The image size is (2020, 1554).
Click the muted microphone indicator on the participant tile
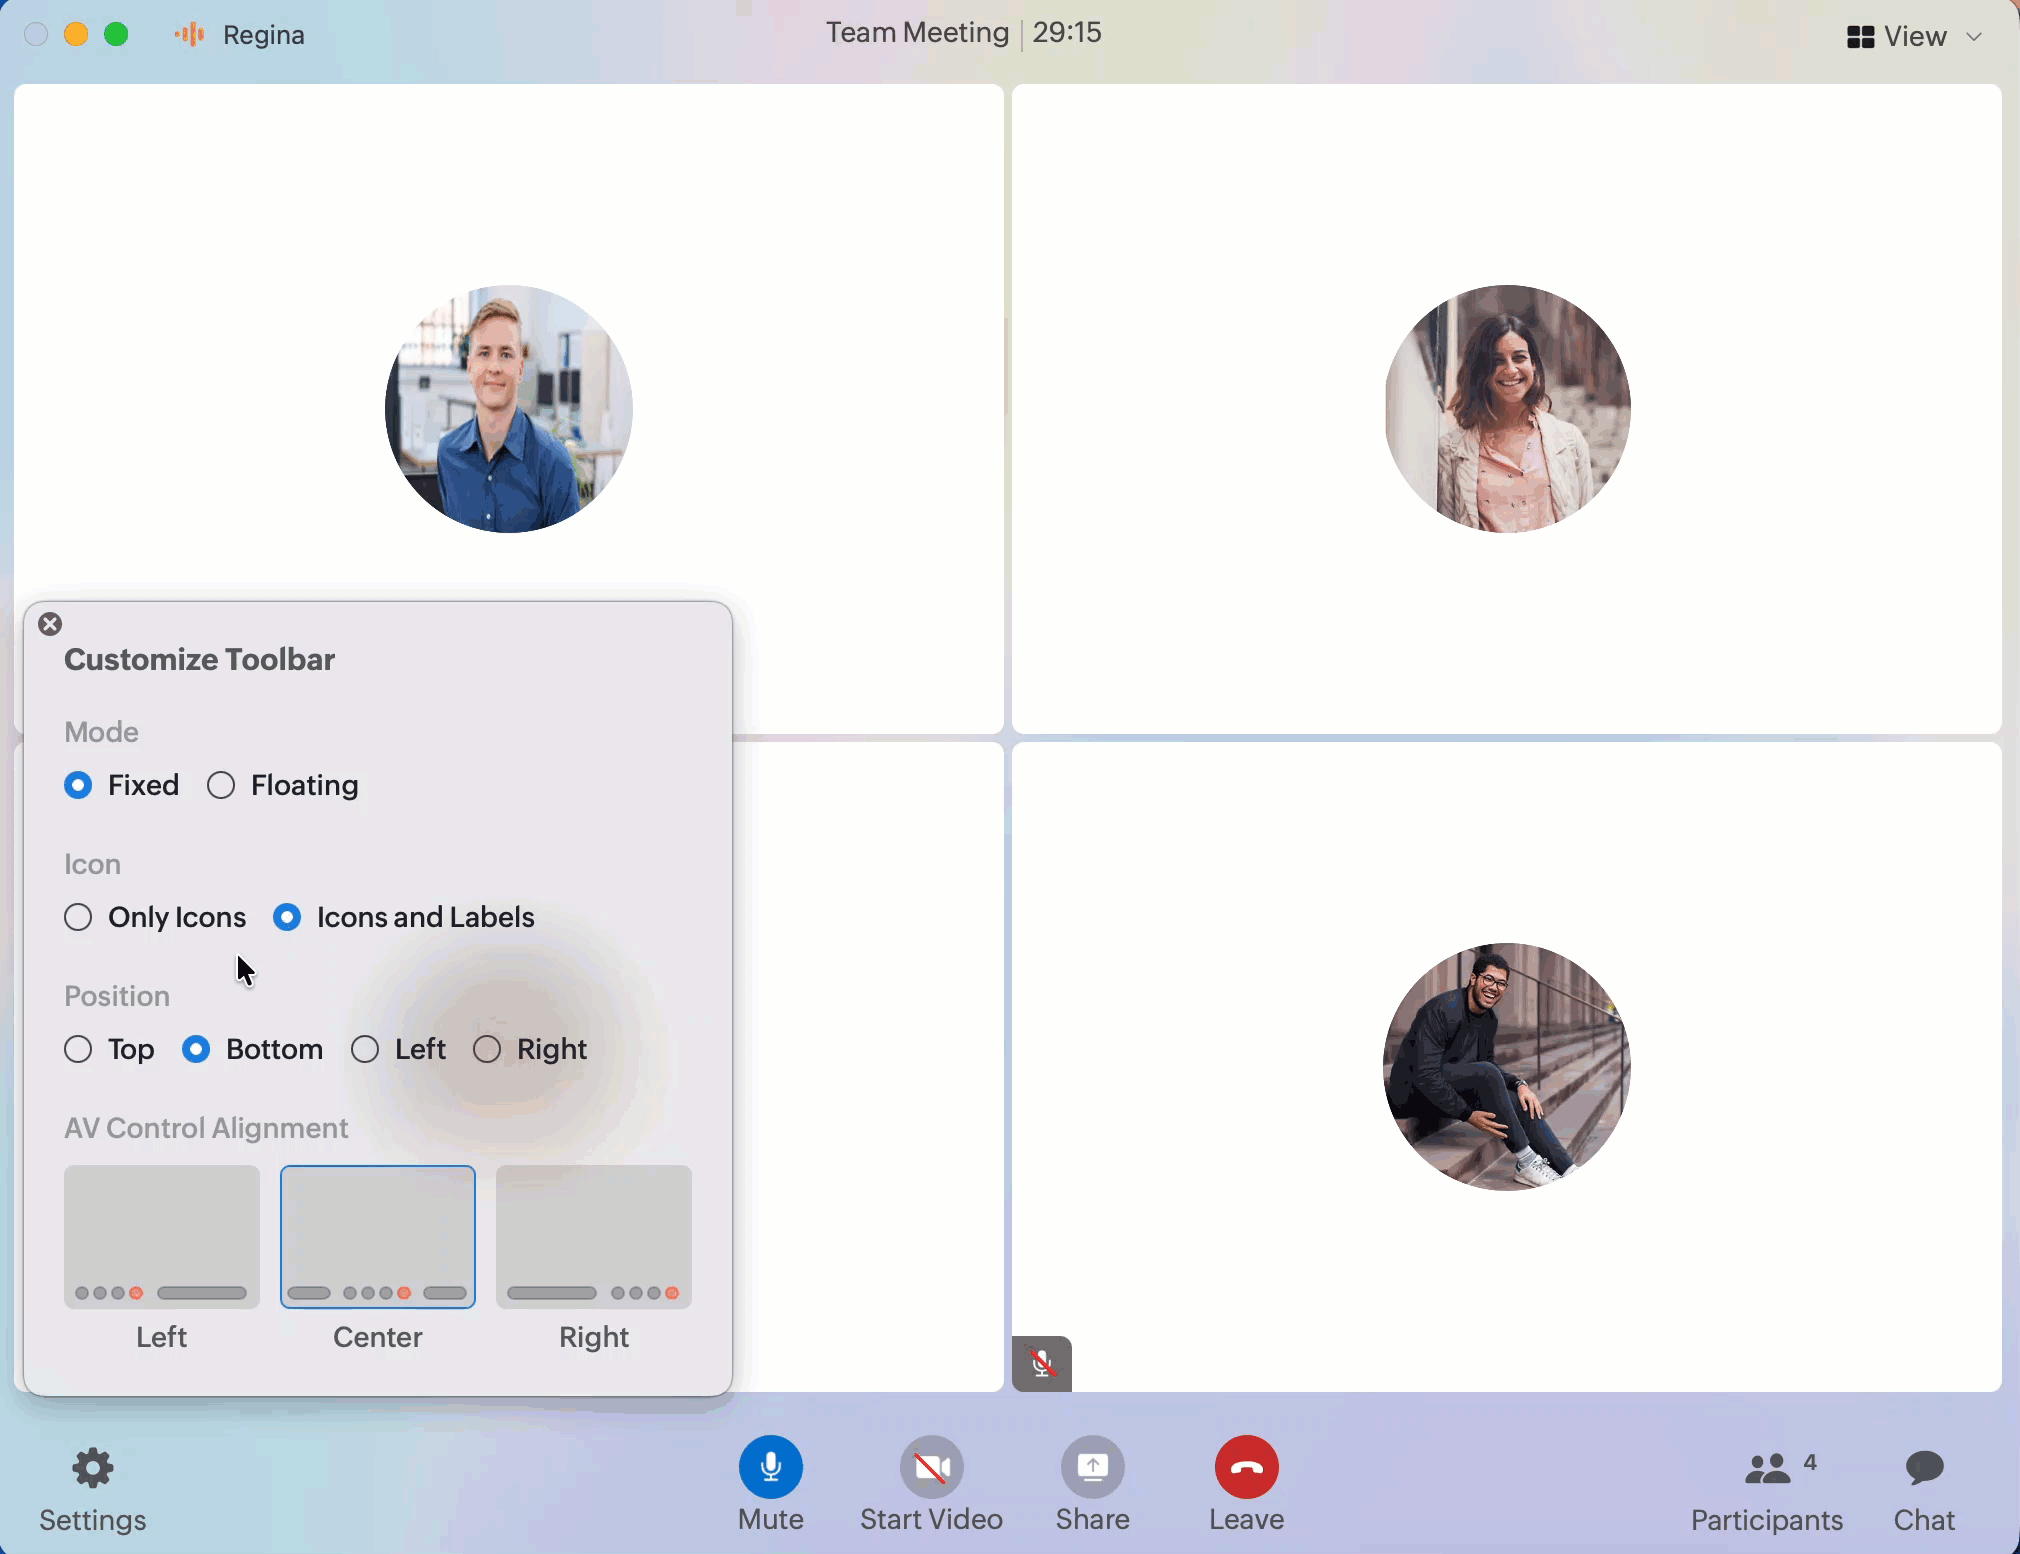pyautogui.click(x=1041, y=1363)
